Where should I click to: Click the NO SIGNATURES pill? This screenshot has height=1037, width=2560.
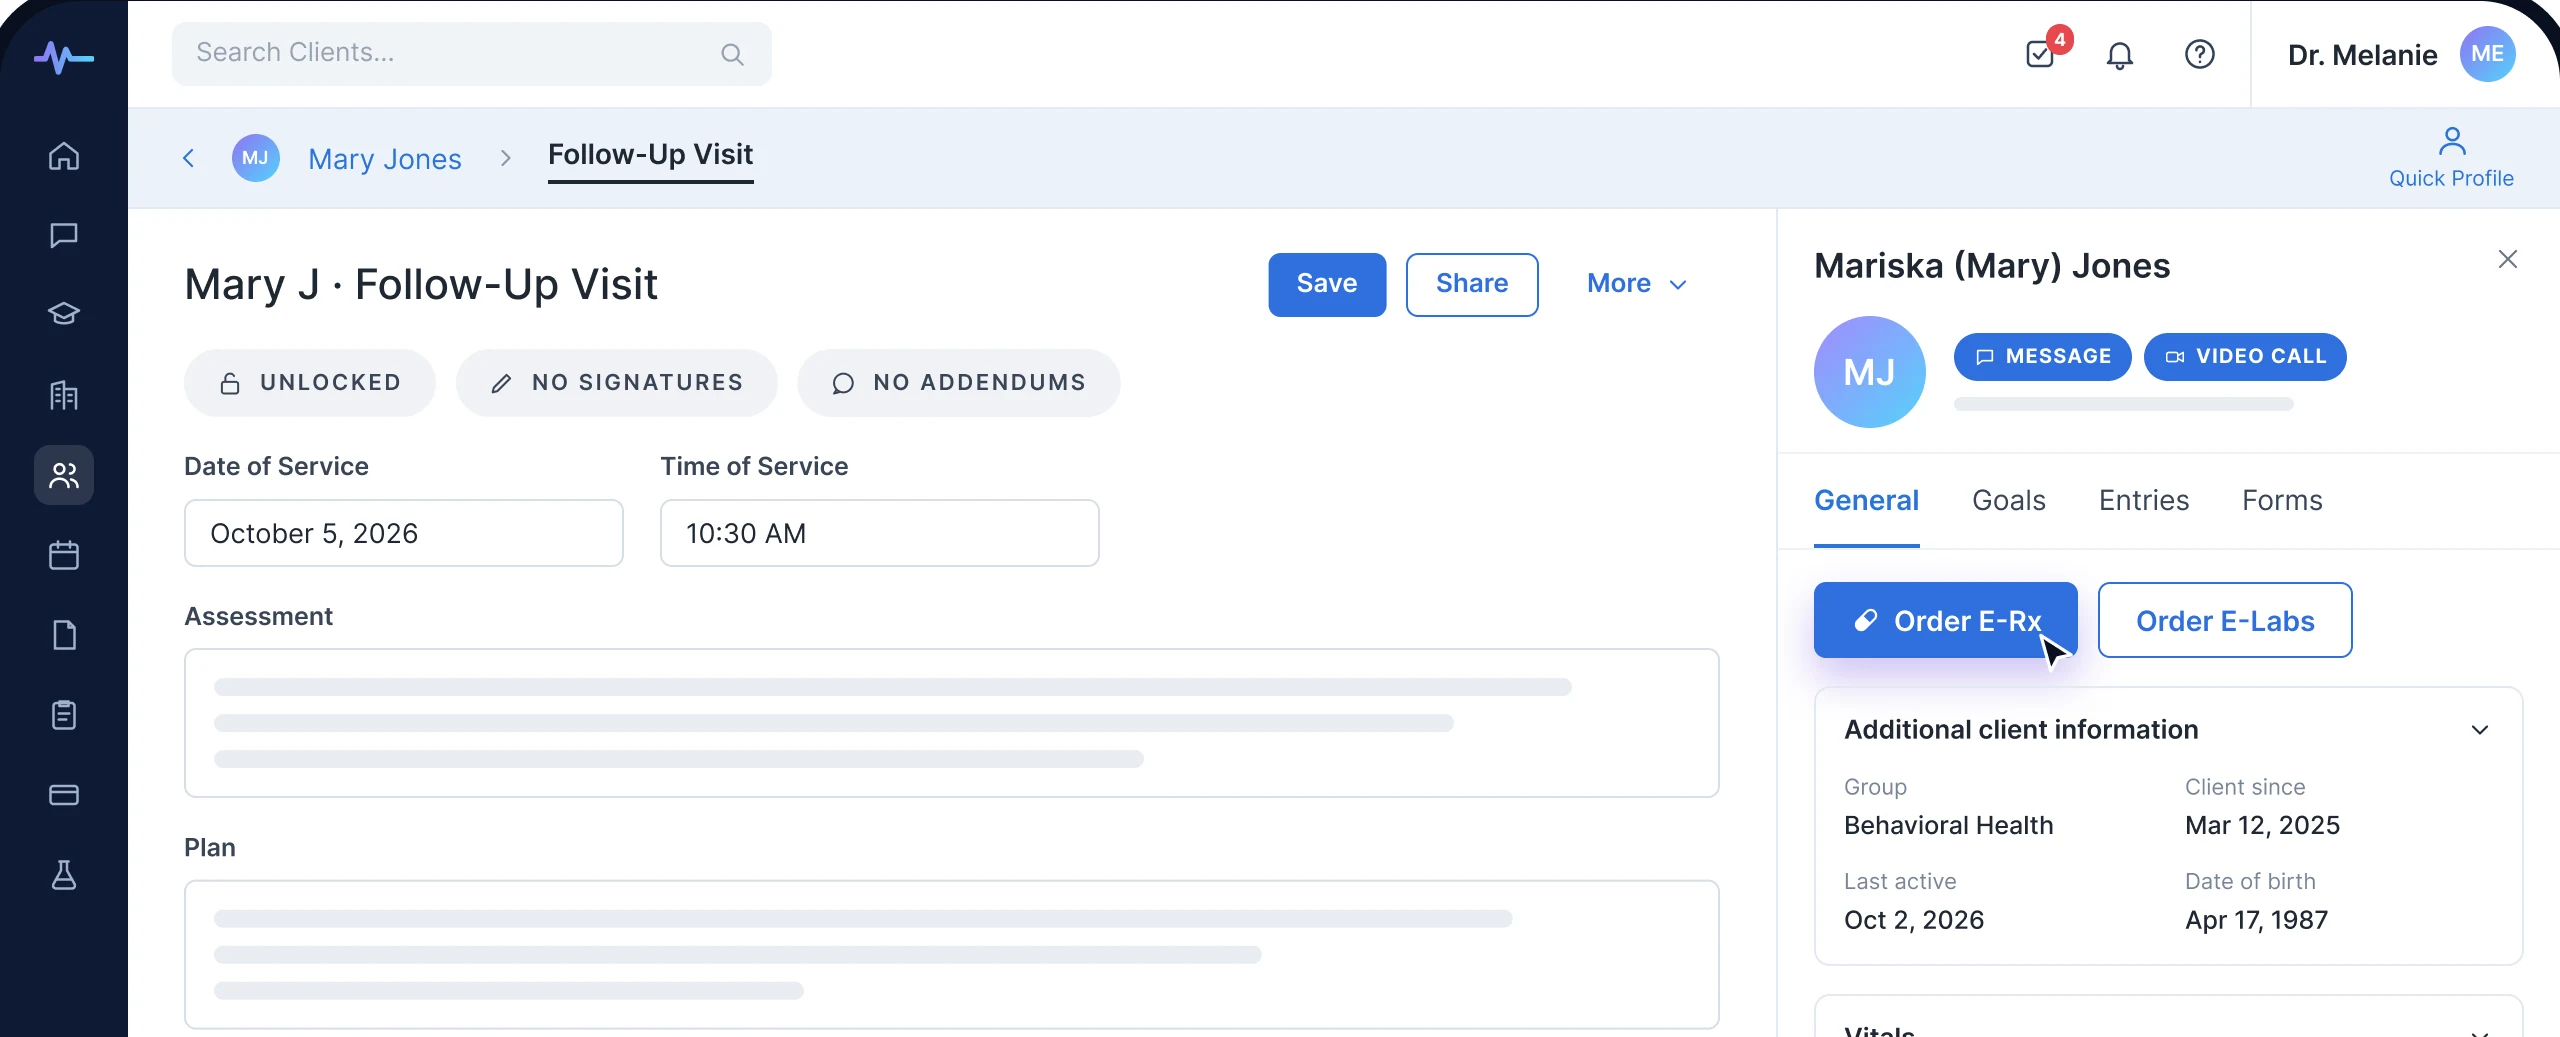point(617,383)
